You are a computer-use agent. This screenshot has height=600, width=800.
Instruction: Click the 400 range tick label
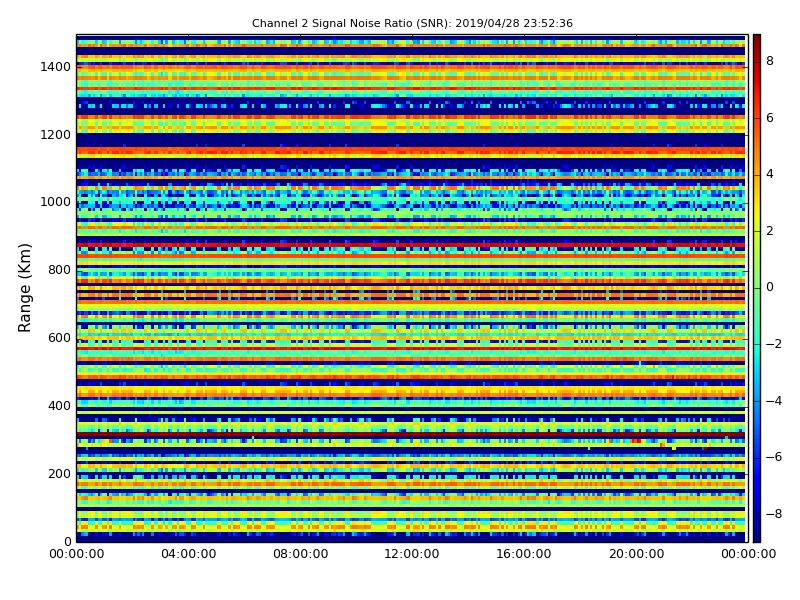[x=59, y=406]
